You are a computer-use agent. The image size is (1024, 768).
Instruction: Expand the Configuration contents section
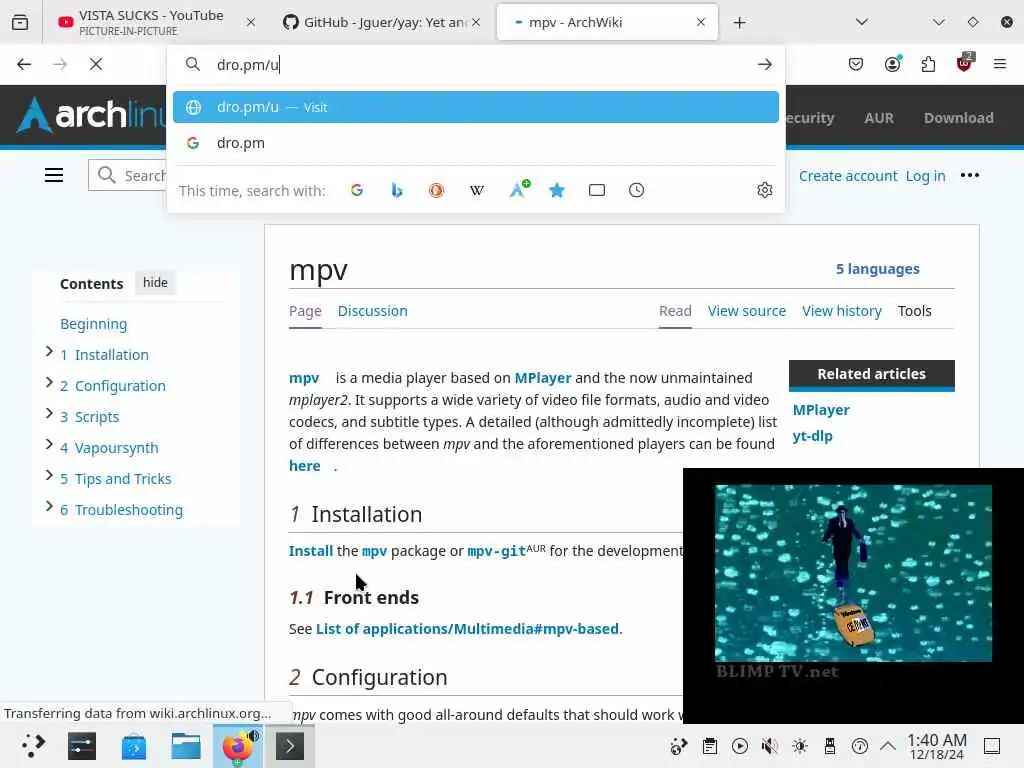point(49,383)
